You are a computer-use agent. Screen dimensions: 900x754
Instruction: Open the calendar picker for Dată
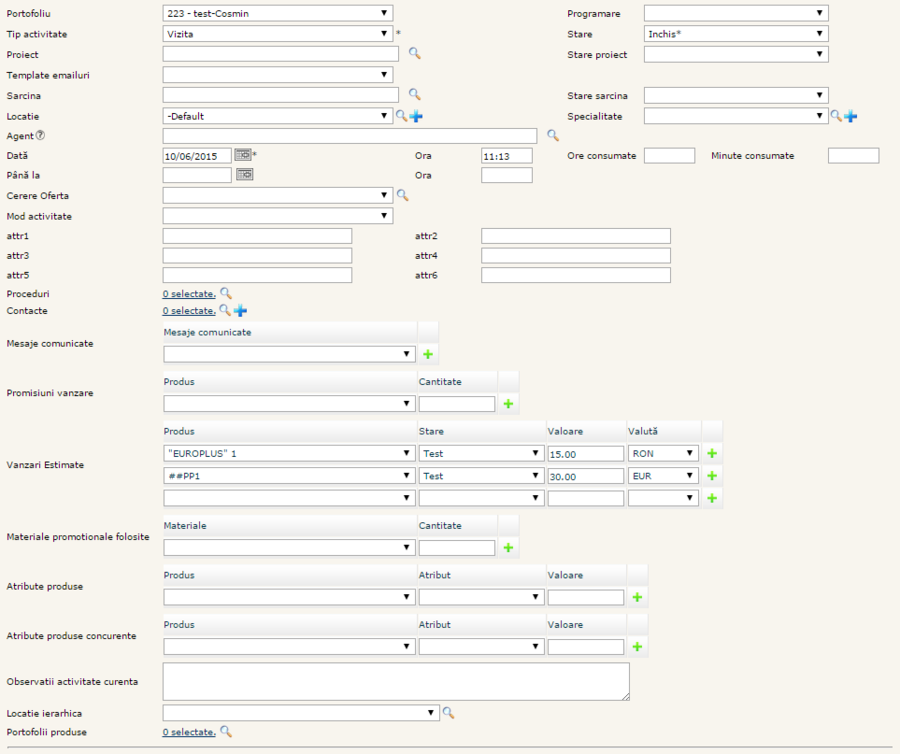pos(244,155)
